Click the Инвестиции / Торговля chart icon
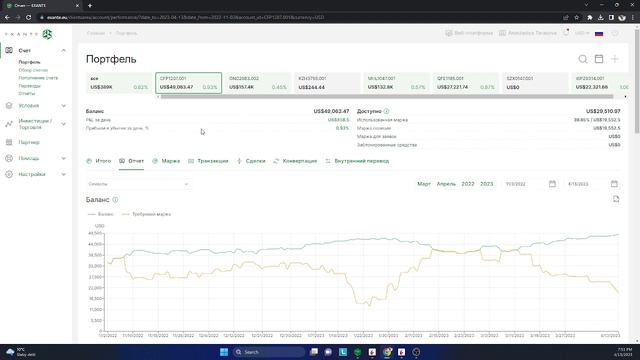The width and height of the screenshot is (640, 360). [9, 124]
